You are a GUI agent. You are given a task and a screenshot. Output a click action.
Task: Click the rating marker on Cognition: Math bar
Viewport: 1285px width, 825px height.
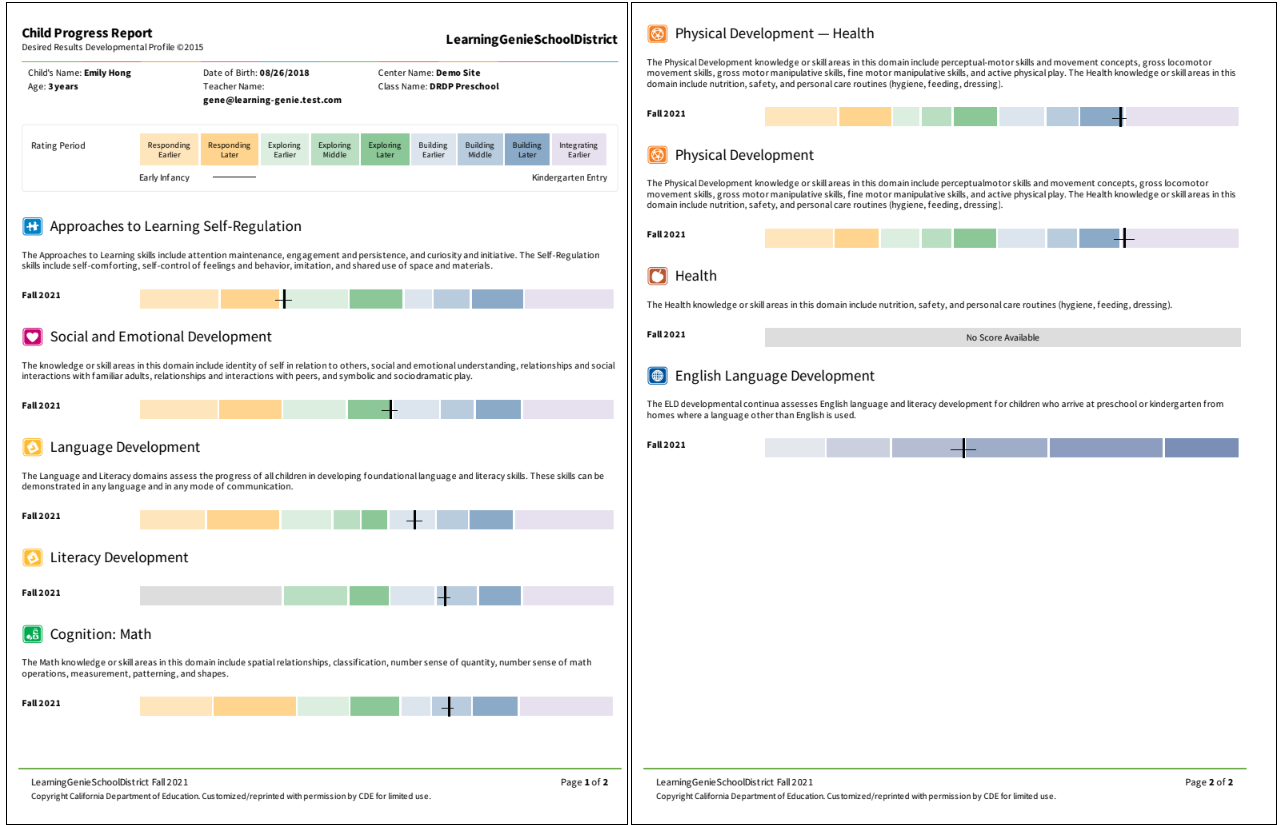[x=448, y=707]
